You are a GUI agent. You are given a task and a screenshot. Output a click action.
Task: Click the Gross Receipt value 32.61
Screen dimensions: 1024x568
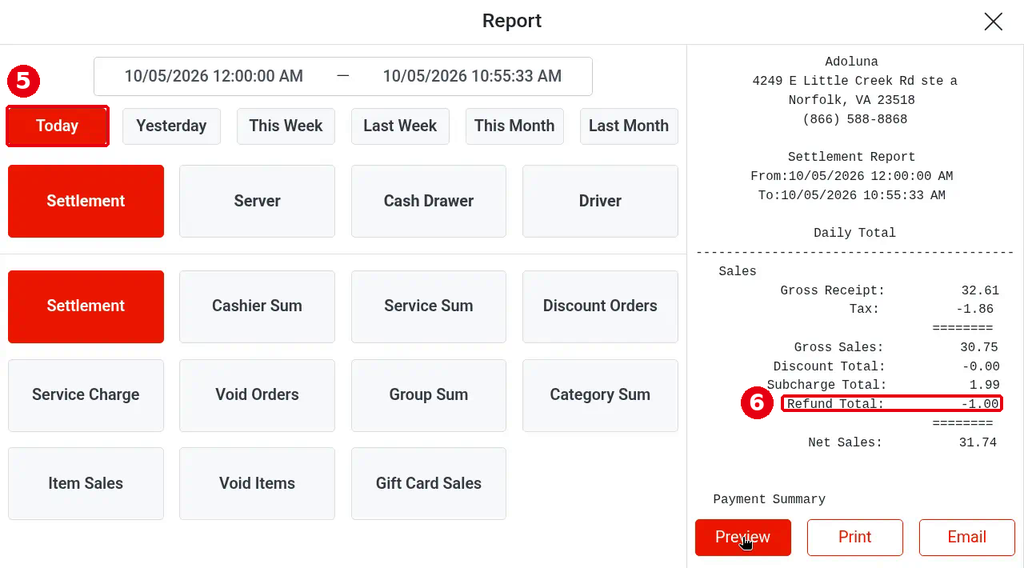[x=980, y=291]
